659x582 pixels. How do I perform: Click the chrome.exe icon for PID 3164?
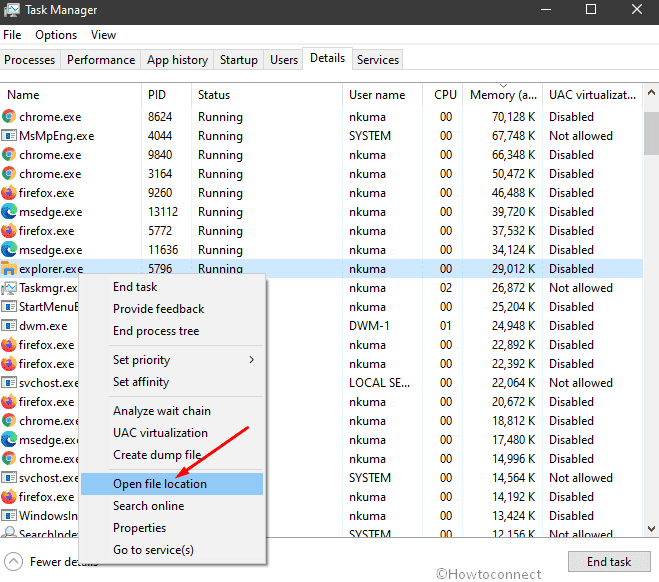[9, 174]
